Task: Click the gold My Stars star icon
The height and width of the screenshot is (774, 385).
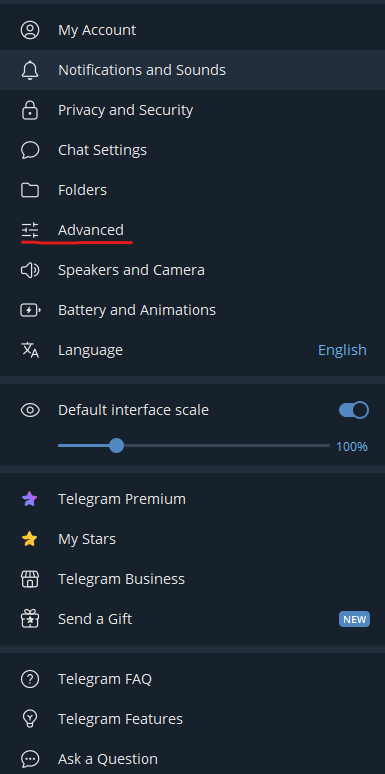Action: pyautogui.click(x=30, y=539)
